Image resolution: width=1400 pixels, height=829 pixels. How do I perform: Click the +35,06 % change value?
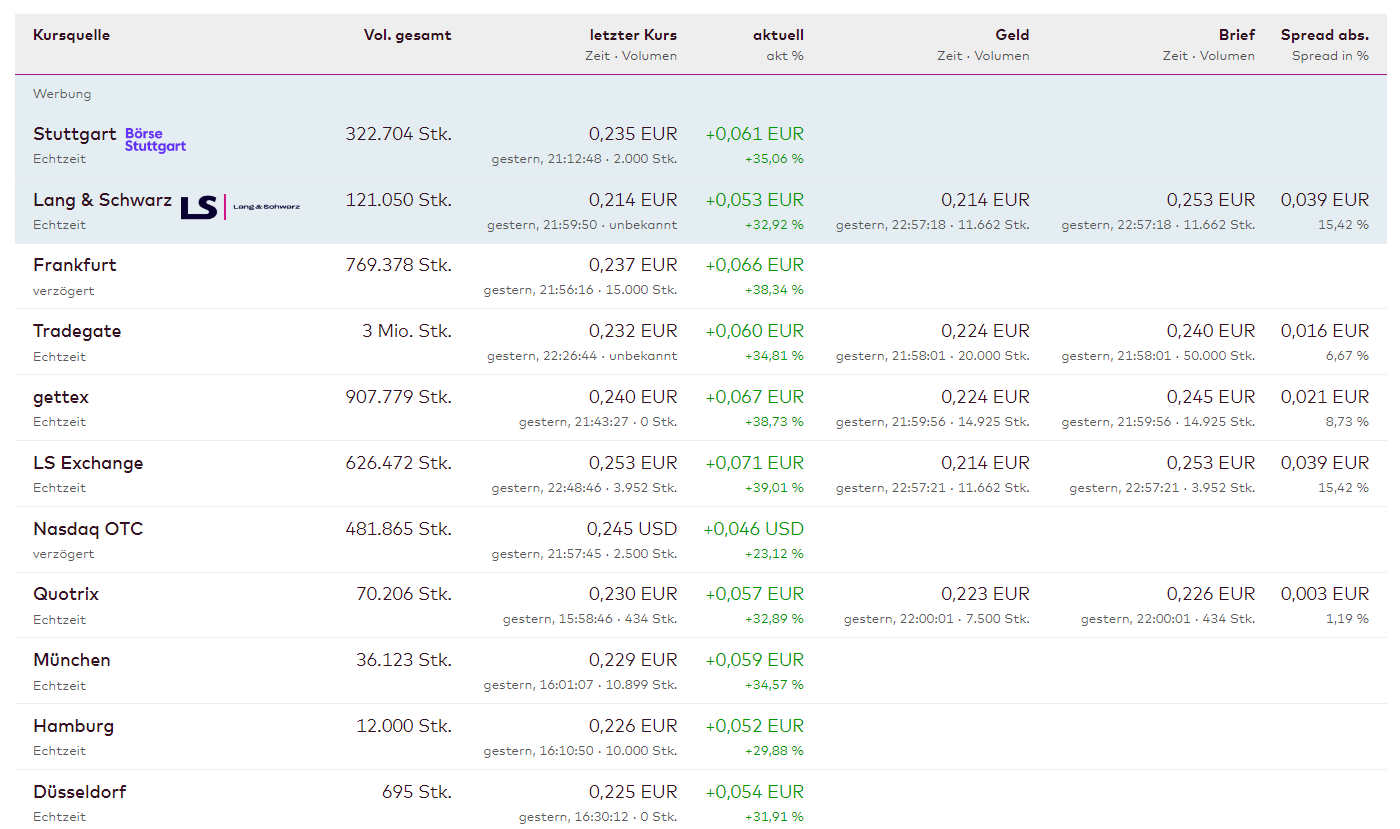[x=774, y=159]
